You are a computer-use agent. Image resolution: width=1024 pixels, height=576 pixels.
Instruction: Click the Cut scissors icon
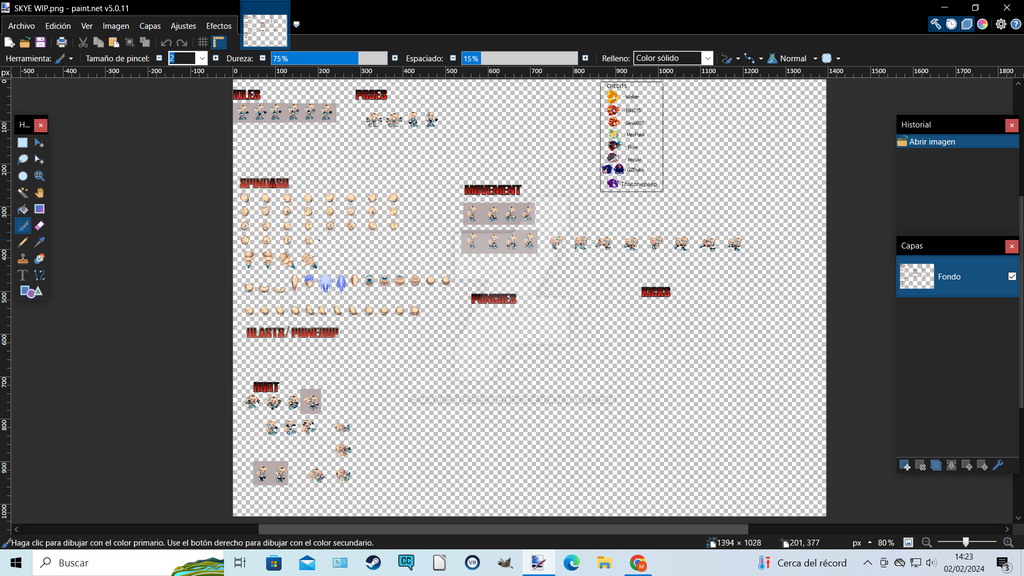(83, 42)
